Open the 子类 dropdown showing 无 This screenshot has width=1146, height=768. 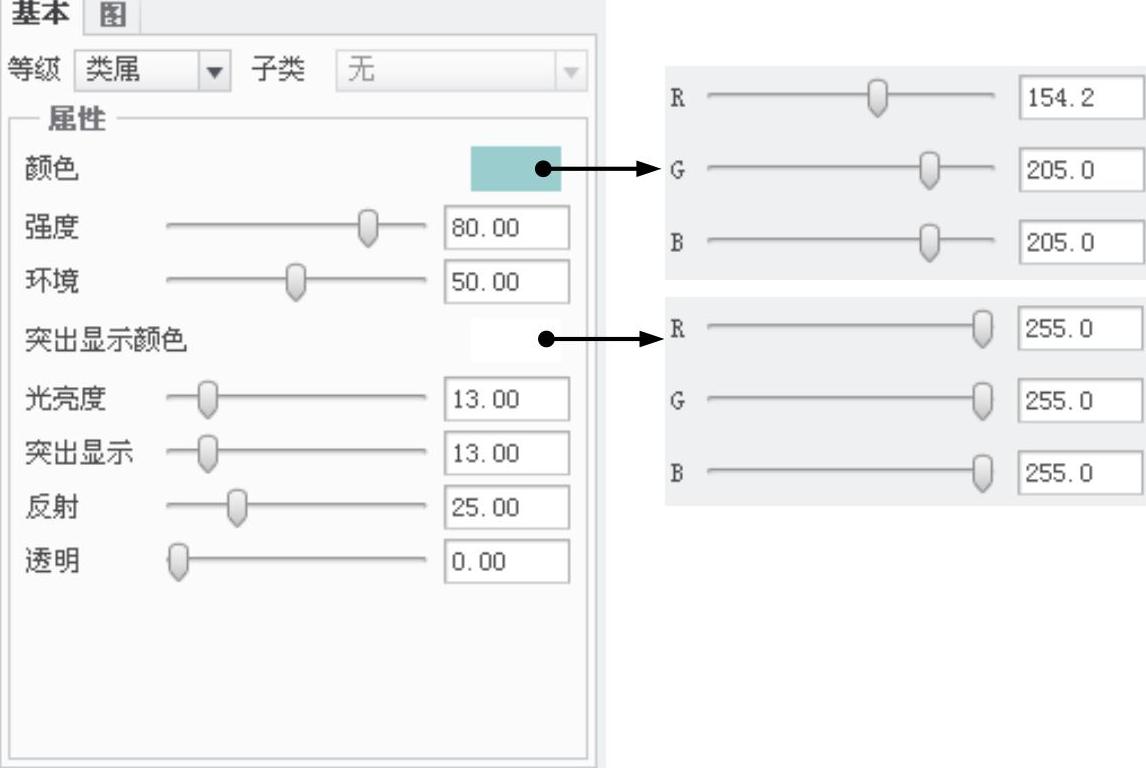(x=461, y=71)
